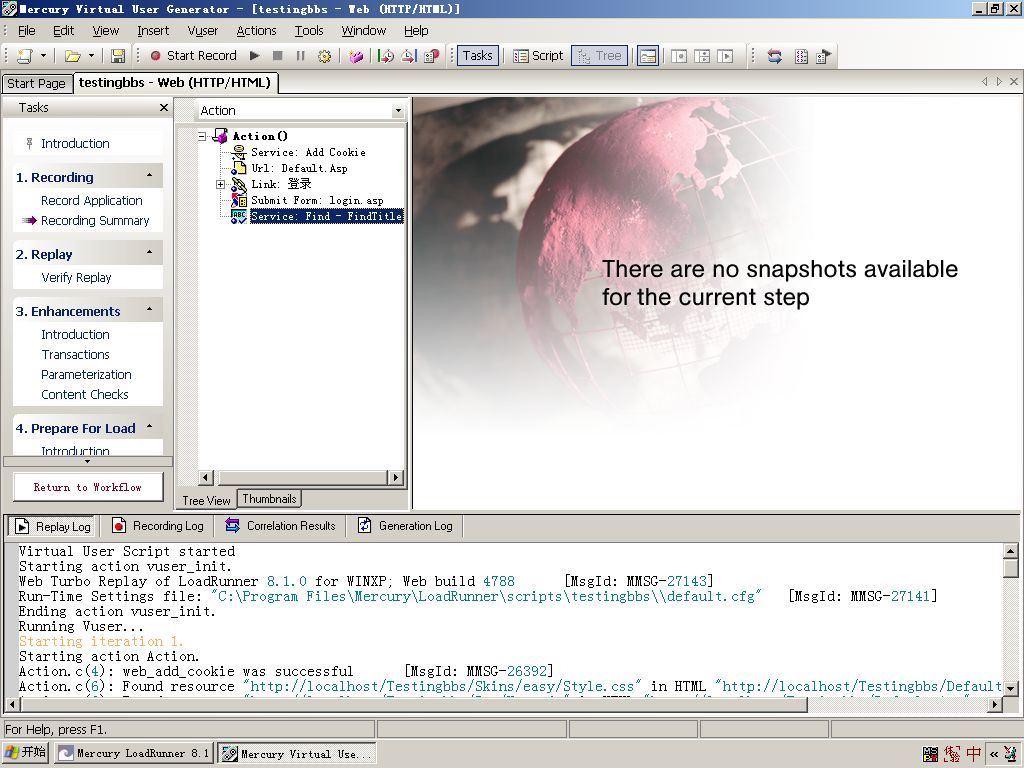The height and width of the screenshot is (768, 1024).
Task: Open run-time settings via the gear icon
Action: pyautogui.click(x=324, y=56)
